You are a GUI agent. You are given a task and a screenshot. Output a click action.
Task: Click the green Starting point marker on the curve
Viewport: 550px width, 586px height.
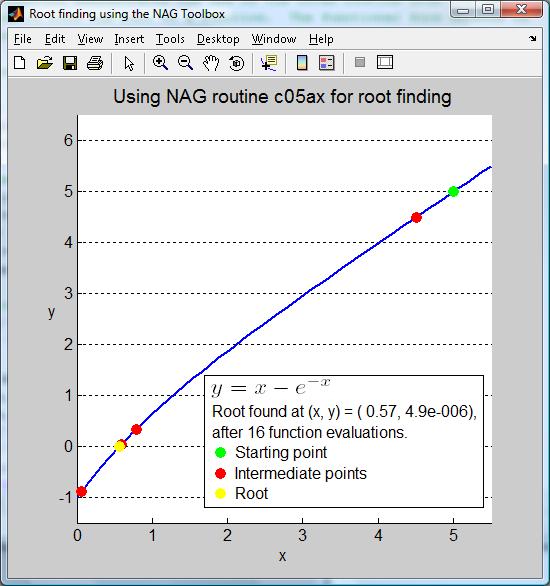coord(453,191)
